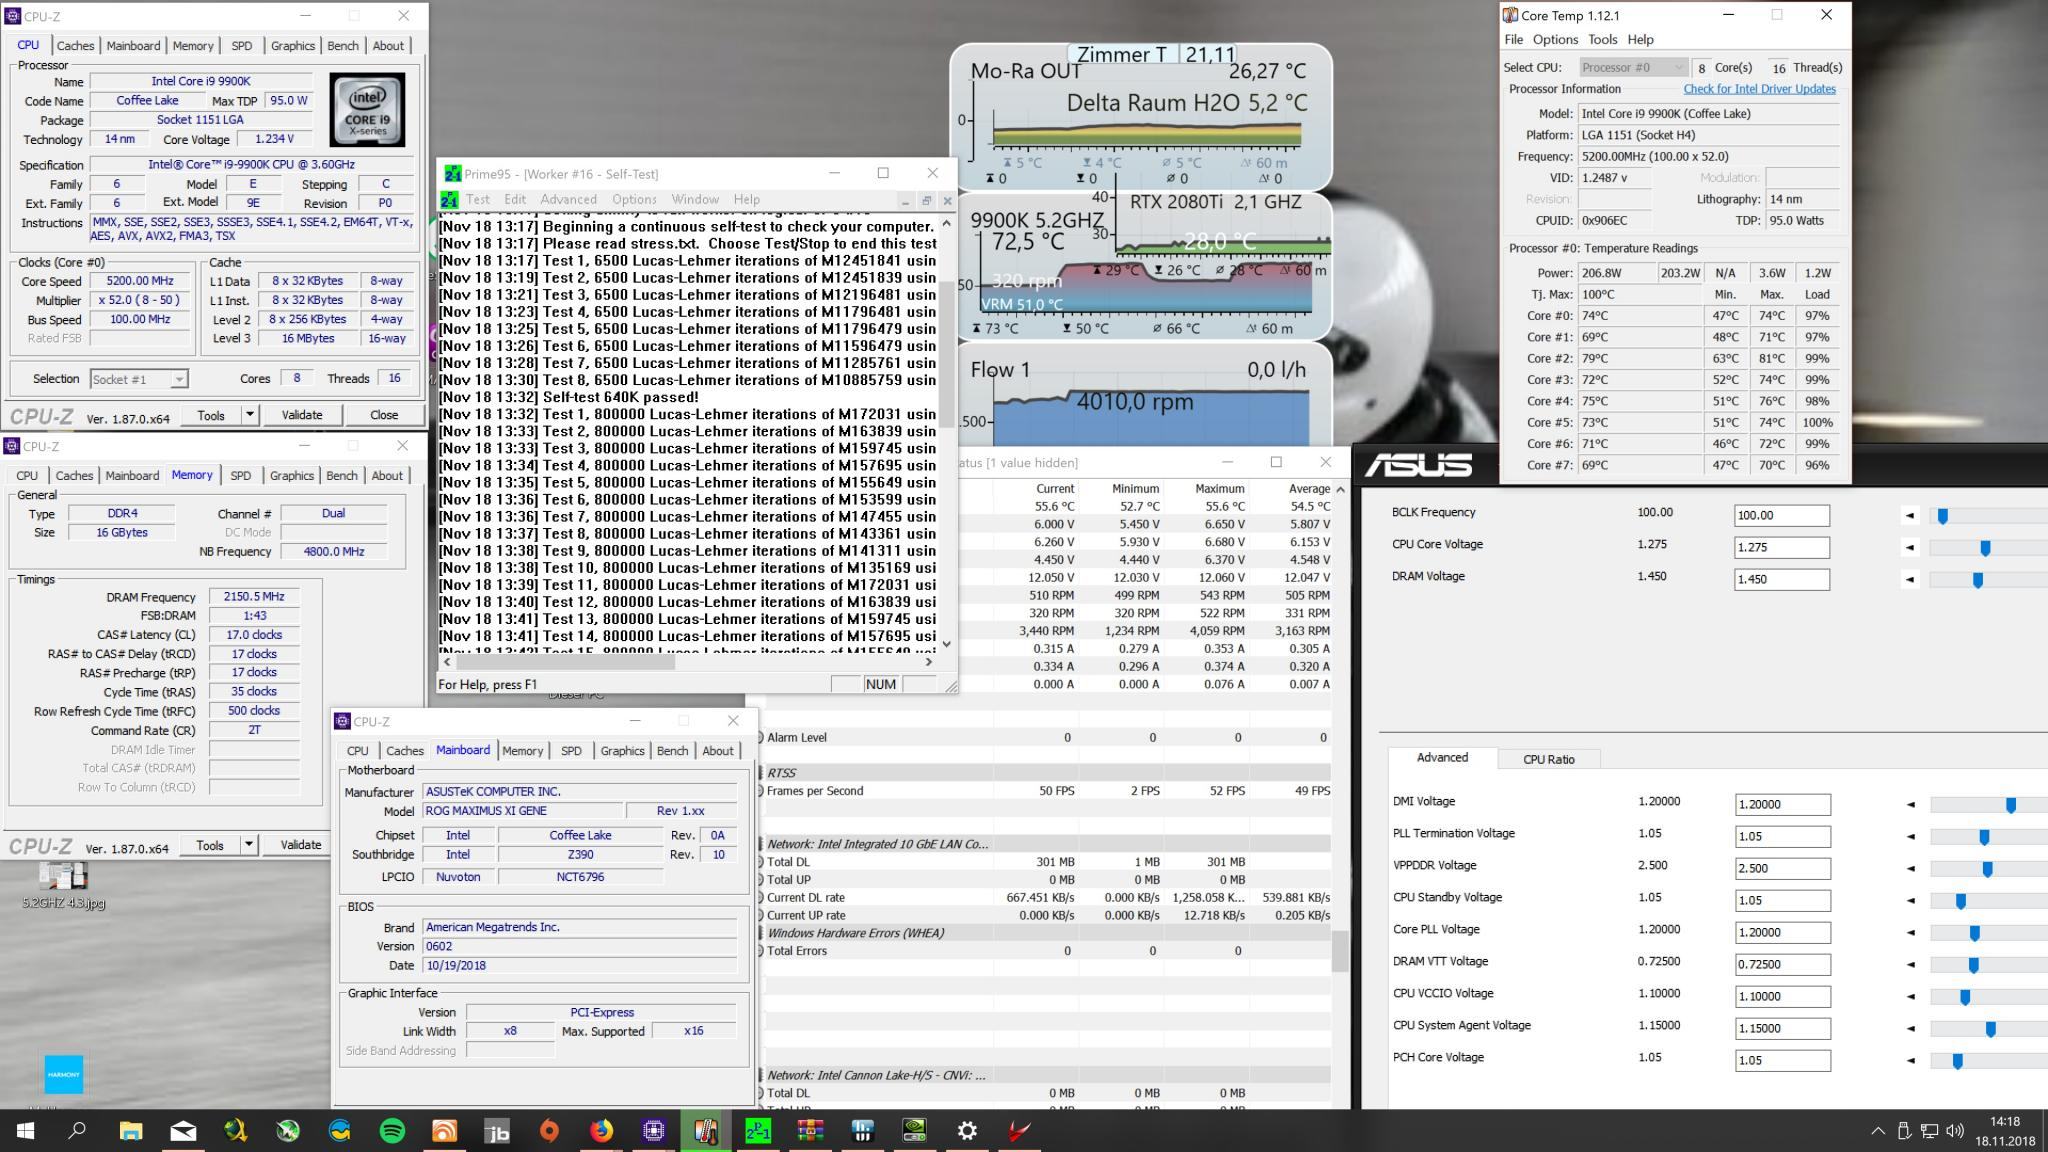Image resolution: width=2048 pixels, height=1152 pixels.
Task: Click the CPU System Agent Voltage slider handle
Action: tap(1990, 1029)
